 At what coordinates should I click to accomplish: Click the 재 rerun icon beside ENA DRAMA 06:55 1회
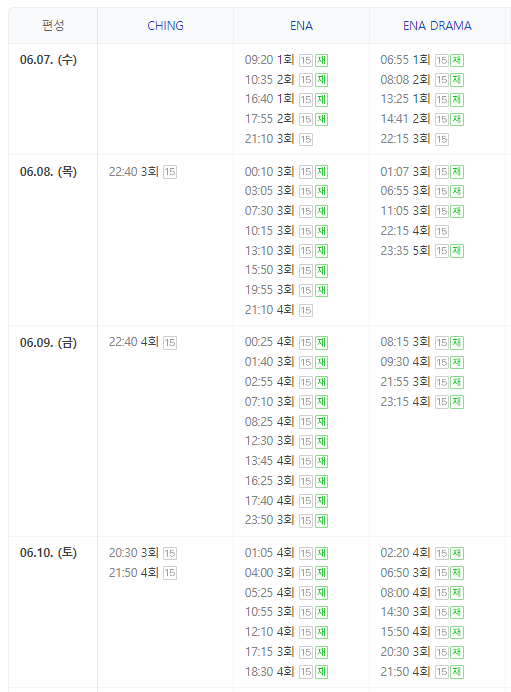click(x=457, y=60)
